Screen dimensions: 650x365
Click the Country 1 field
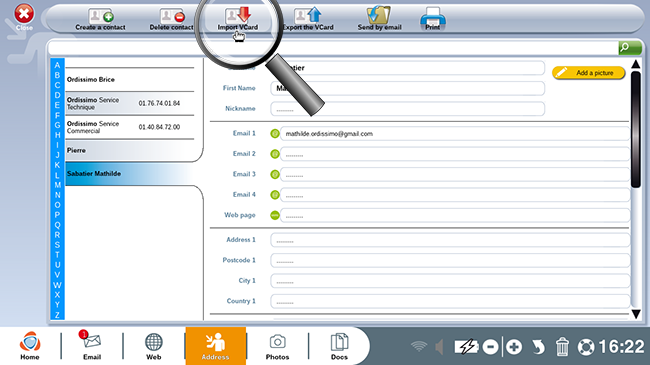pos(450,301)
